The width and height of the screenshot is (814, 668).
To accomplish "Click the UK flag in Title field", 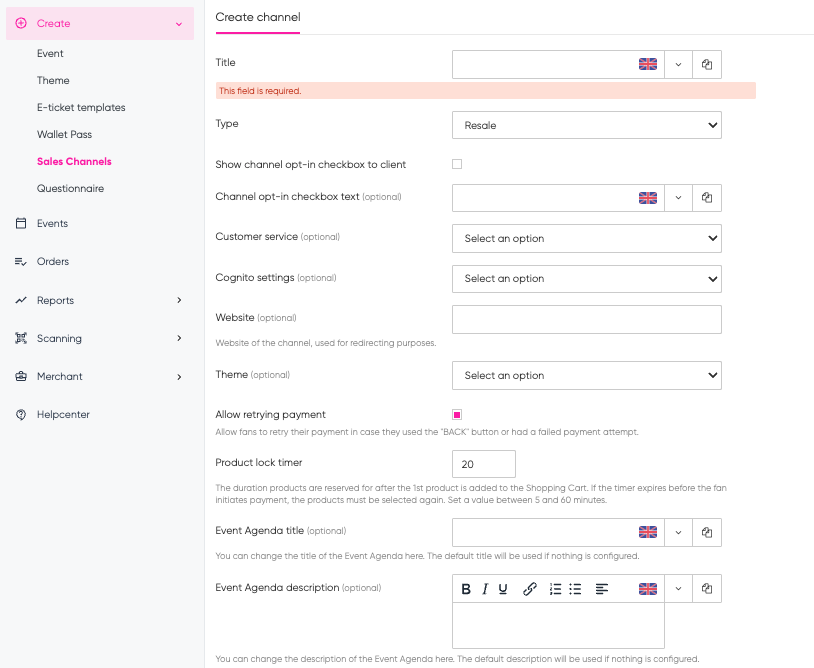I will pos(648,64).
